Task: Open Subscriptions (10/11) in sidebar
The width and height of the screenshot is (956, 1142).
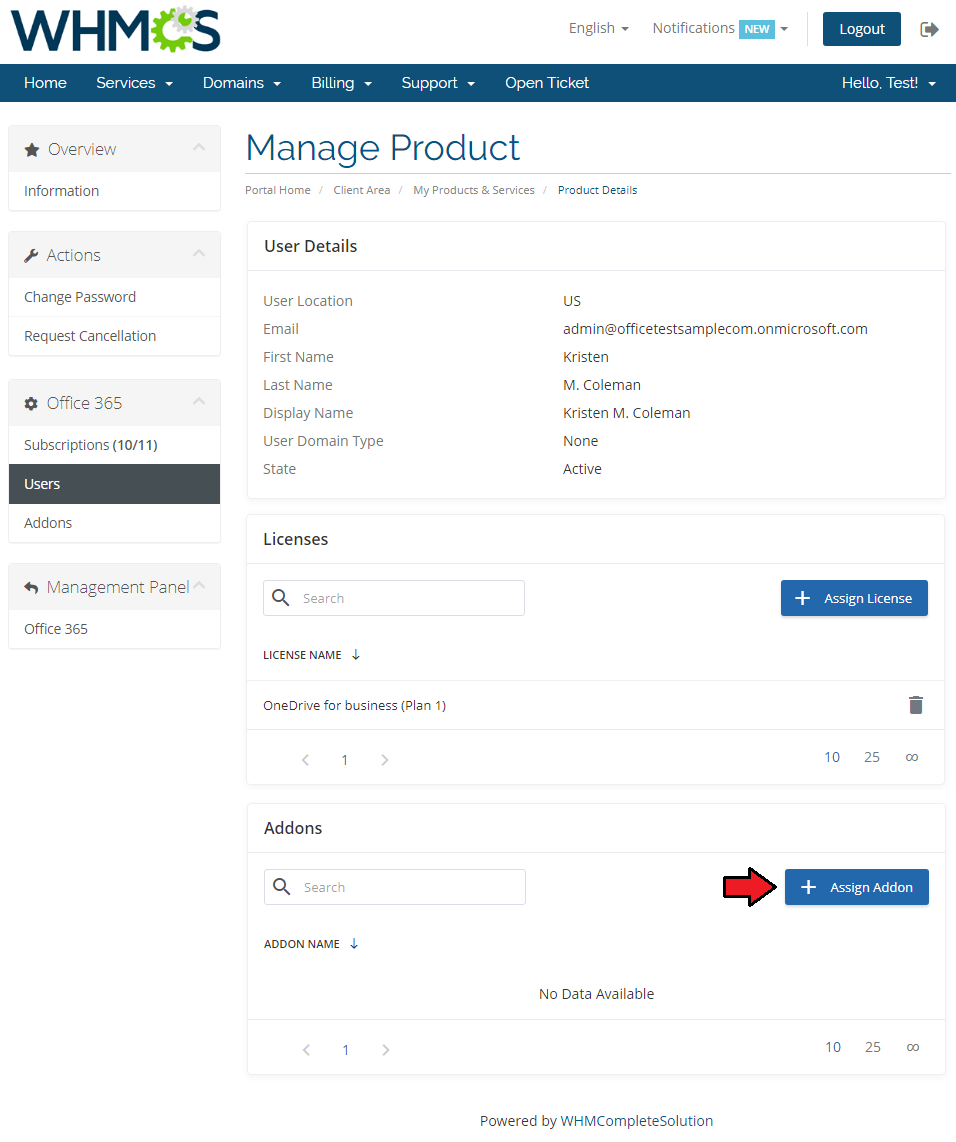Action: [x=114, y=445]
